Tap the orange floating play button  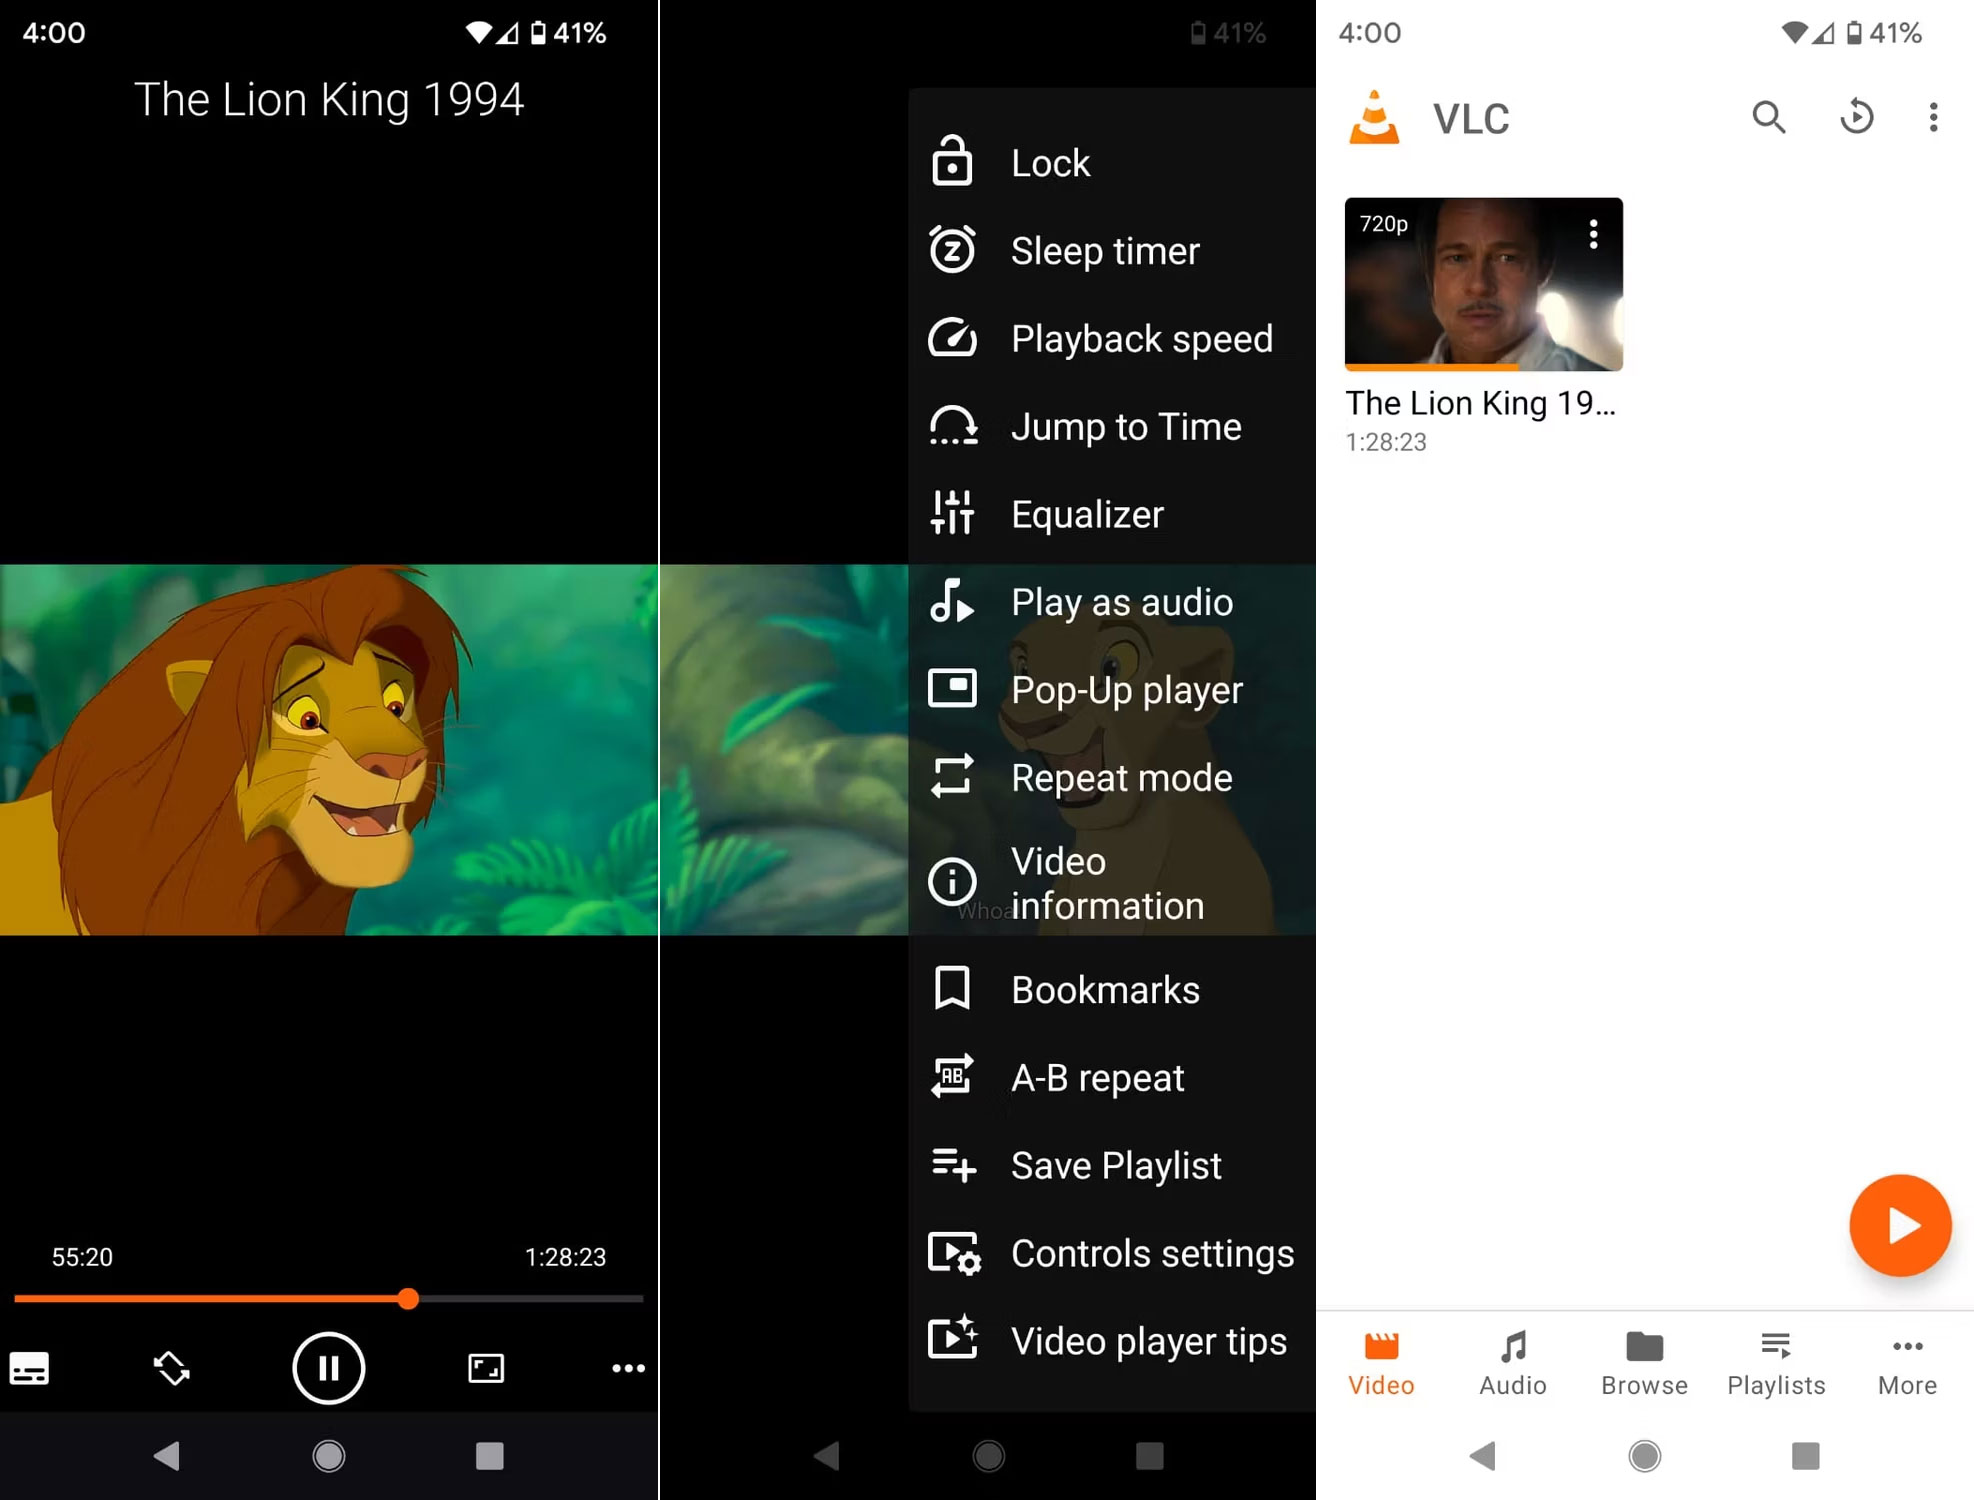(1900, 1226)
